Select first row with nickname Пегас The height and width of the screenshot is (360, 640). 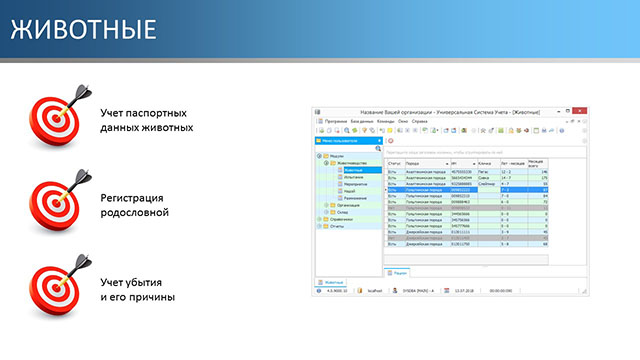click(466, 172)
